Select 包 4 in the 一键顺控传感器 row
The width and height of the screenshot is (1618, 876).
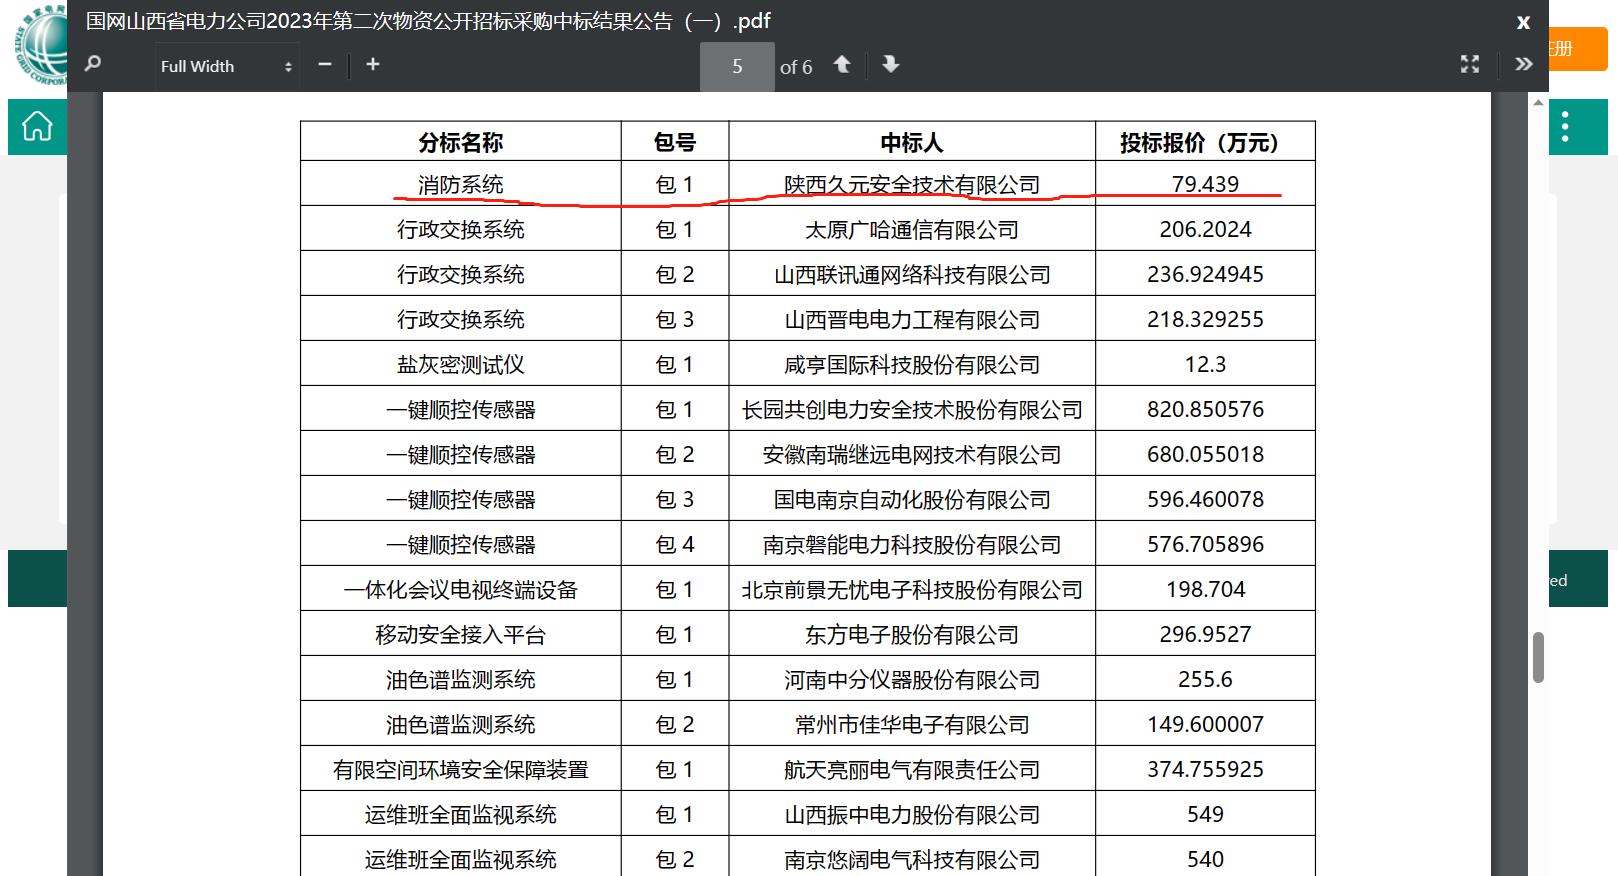click(674, 545)
